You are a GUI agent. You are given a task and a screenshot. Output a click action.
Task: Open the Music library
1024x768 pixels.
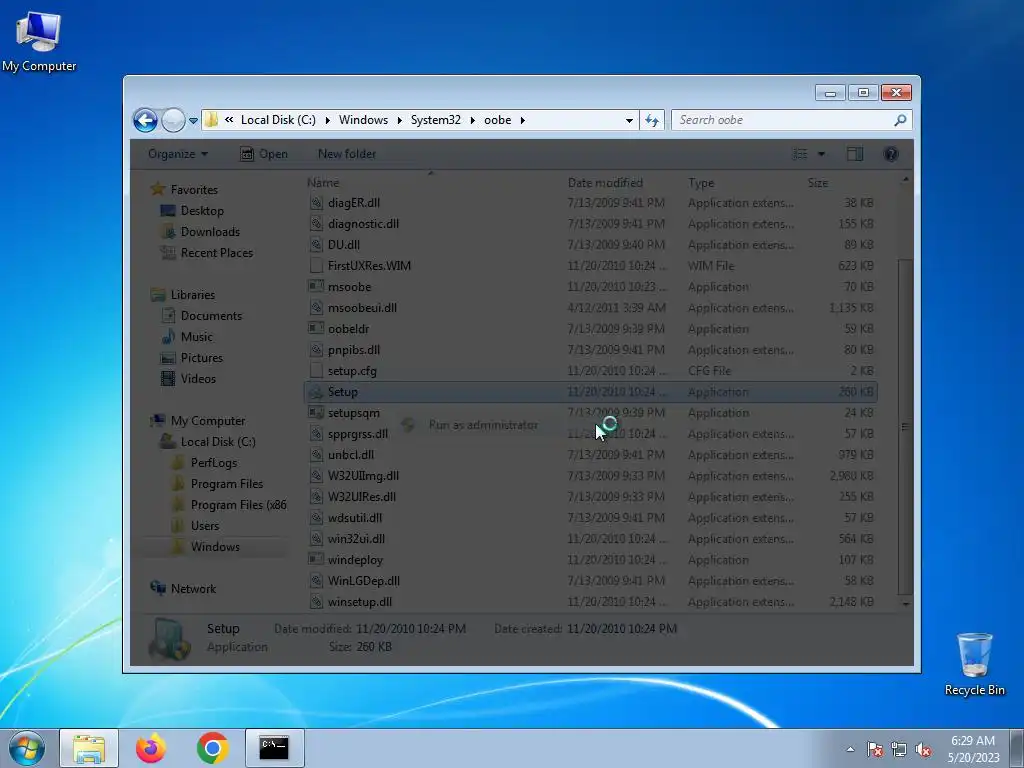point(197,337)
